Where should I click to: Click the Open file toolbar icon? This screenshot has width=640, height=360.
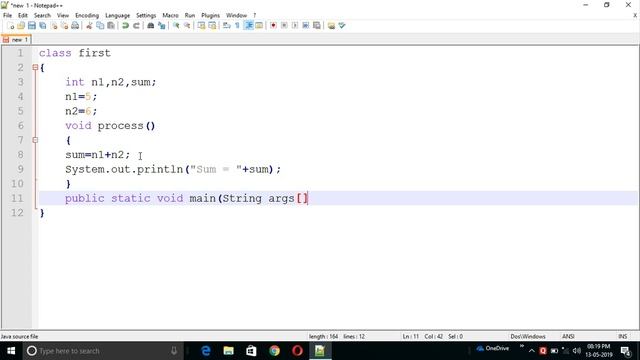pos(21,26)
